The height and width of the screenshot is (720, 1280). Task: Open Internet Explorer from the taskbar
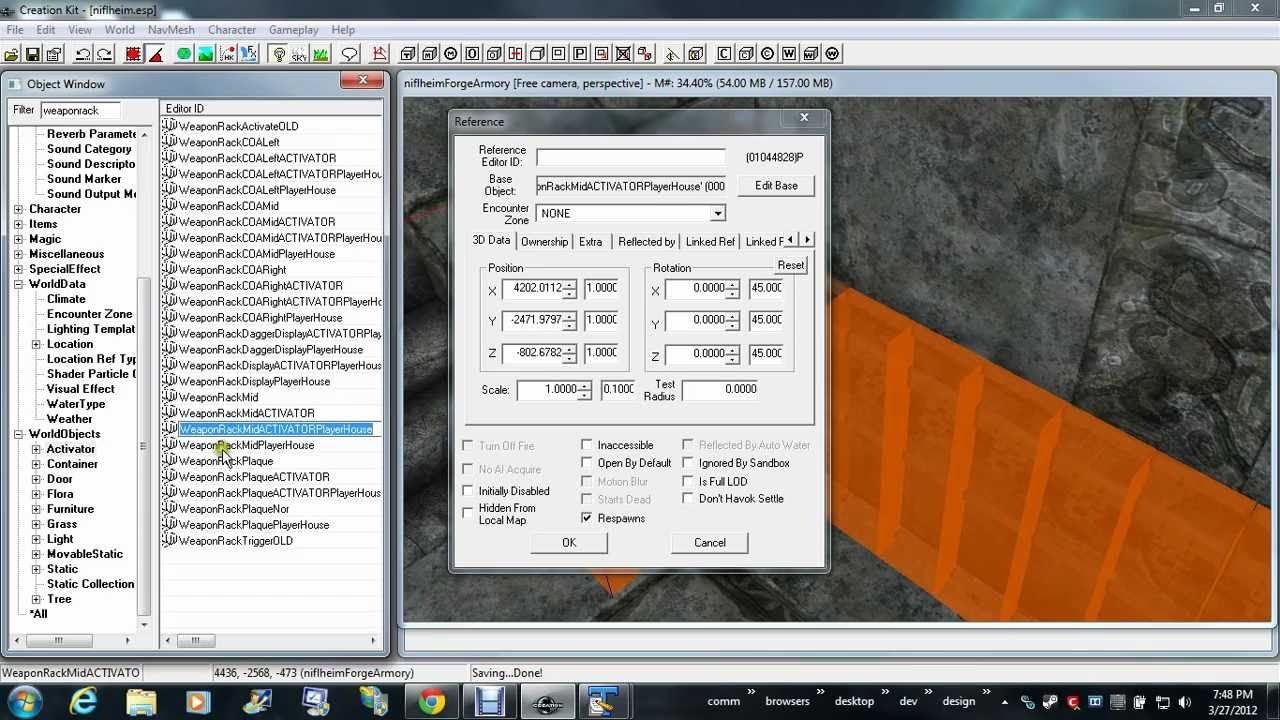click(x=83, y=701)
